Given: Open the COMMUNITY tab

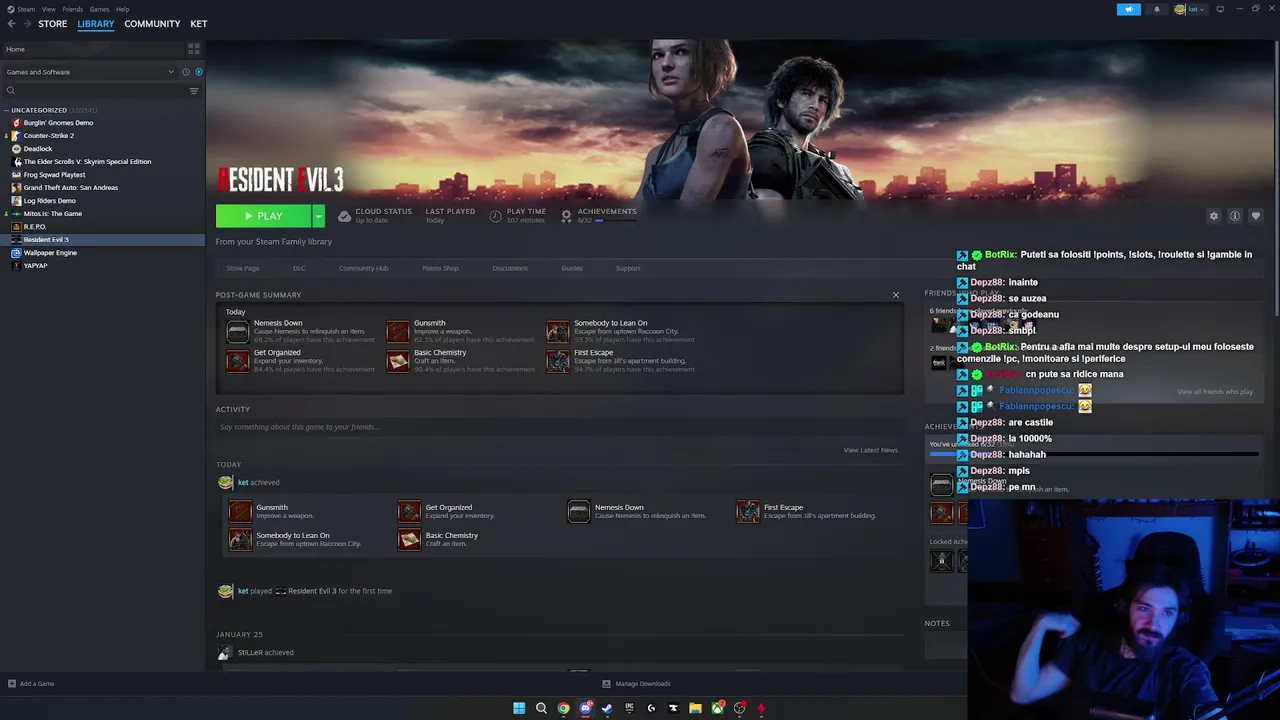Looking at the screenshot, I should (x=152, y=24).
